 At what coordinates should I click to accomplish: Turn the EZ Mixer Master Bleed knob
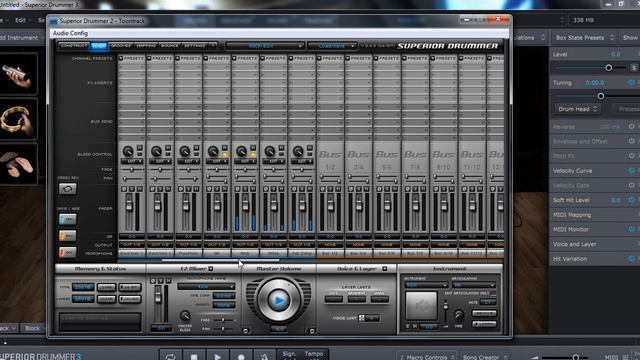coord(185,316)
